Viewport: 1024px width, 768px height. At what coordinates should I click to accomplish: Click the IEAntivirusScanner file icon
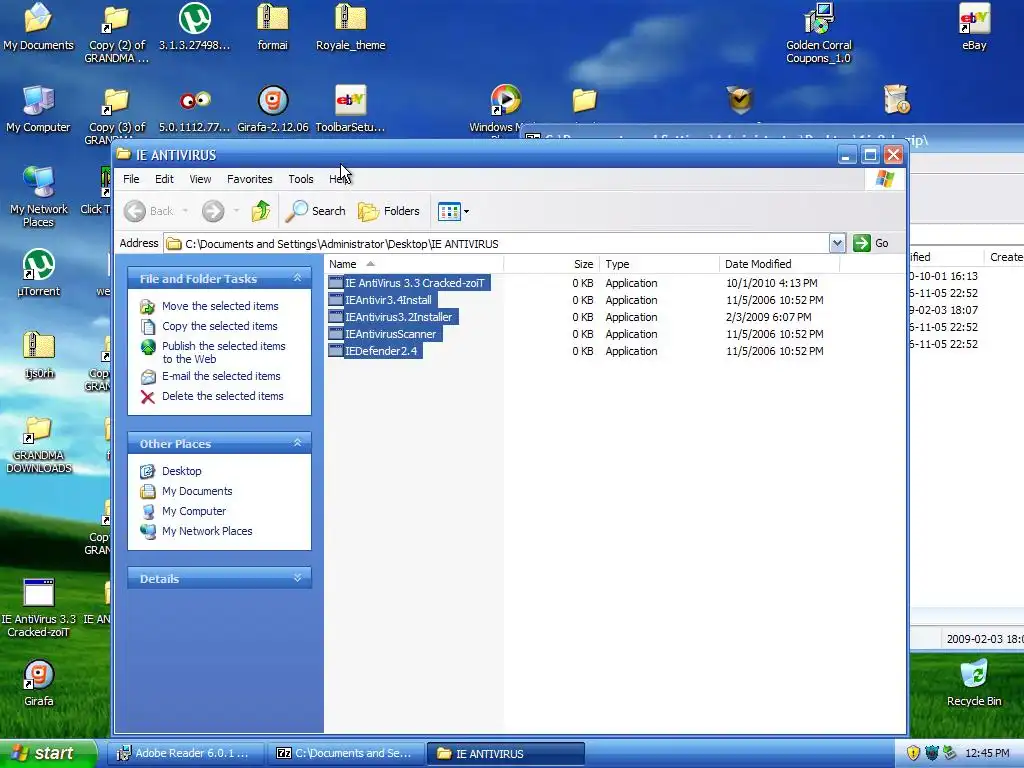click(x=336, y=334)
